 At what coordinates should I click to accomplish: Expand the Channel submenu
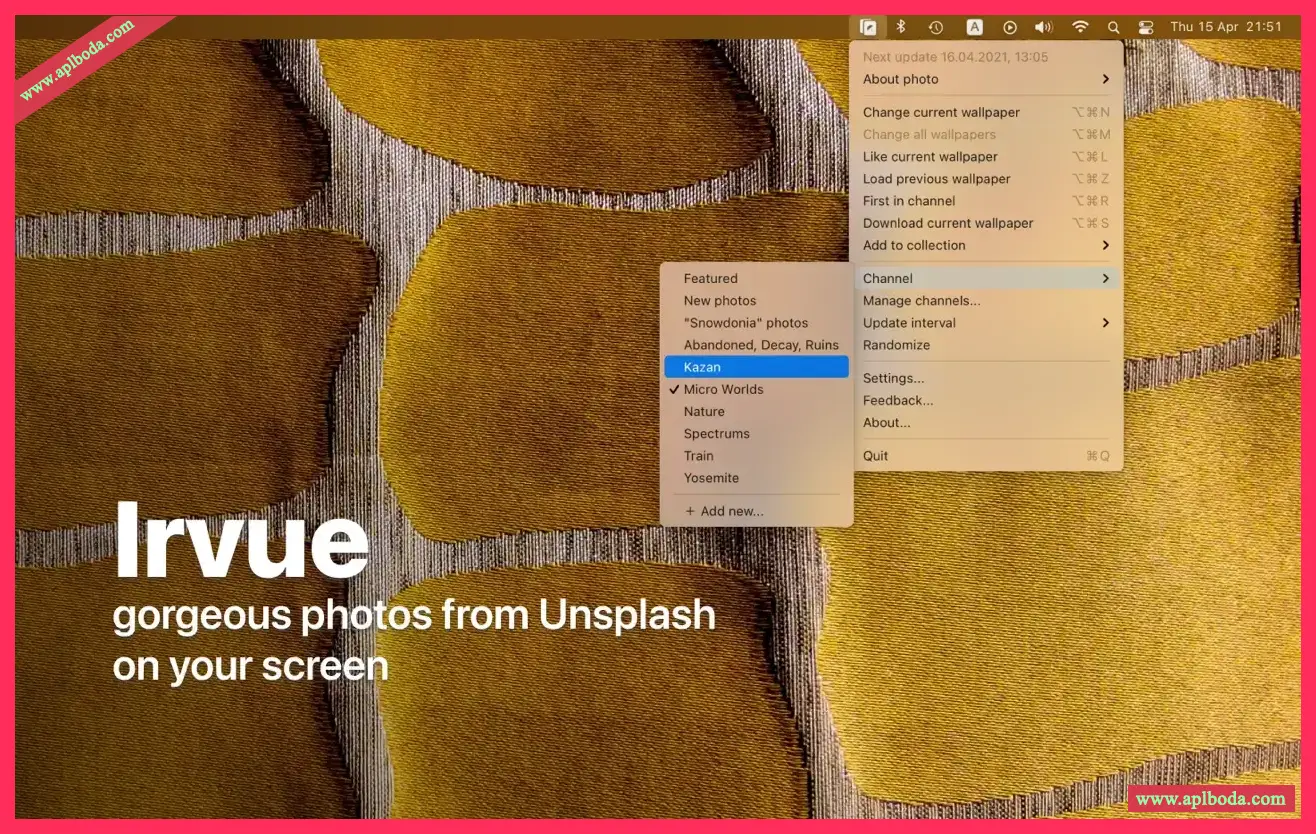(986, 278)
